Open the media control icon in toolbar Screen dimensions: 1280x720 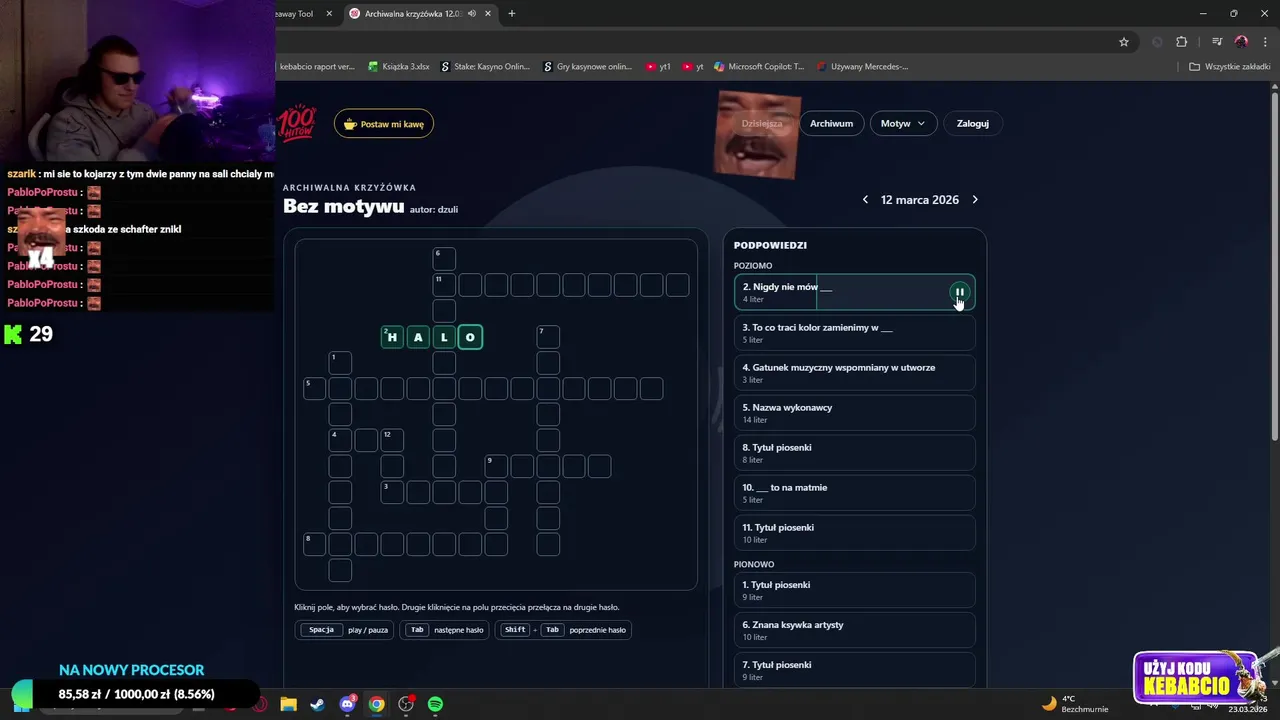(1217, 42)
